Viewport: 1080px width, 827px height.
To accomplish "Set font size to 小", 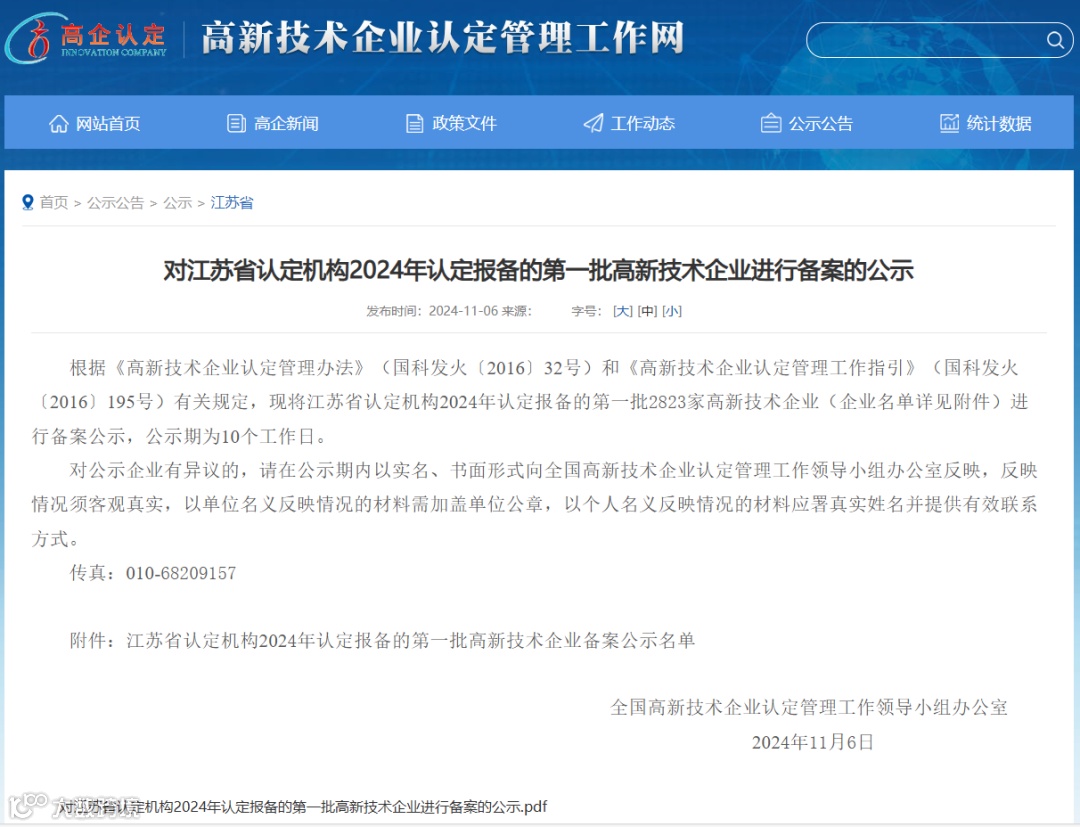I will pos(672,311).
